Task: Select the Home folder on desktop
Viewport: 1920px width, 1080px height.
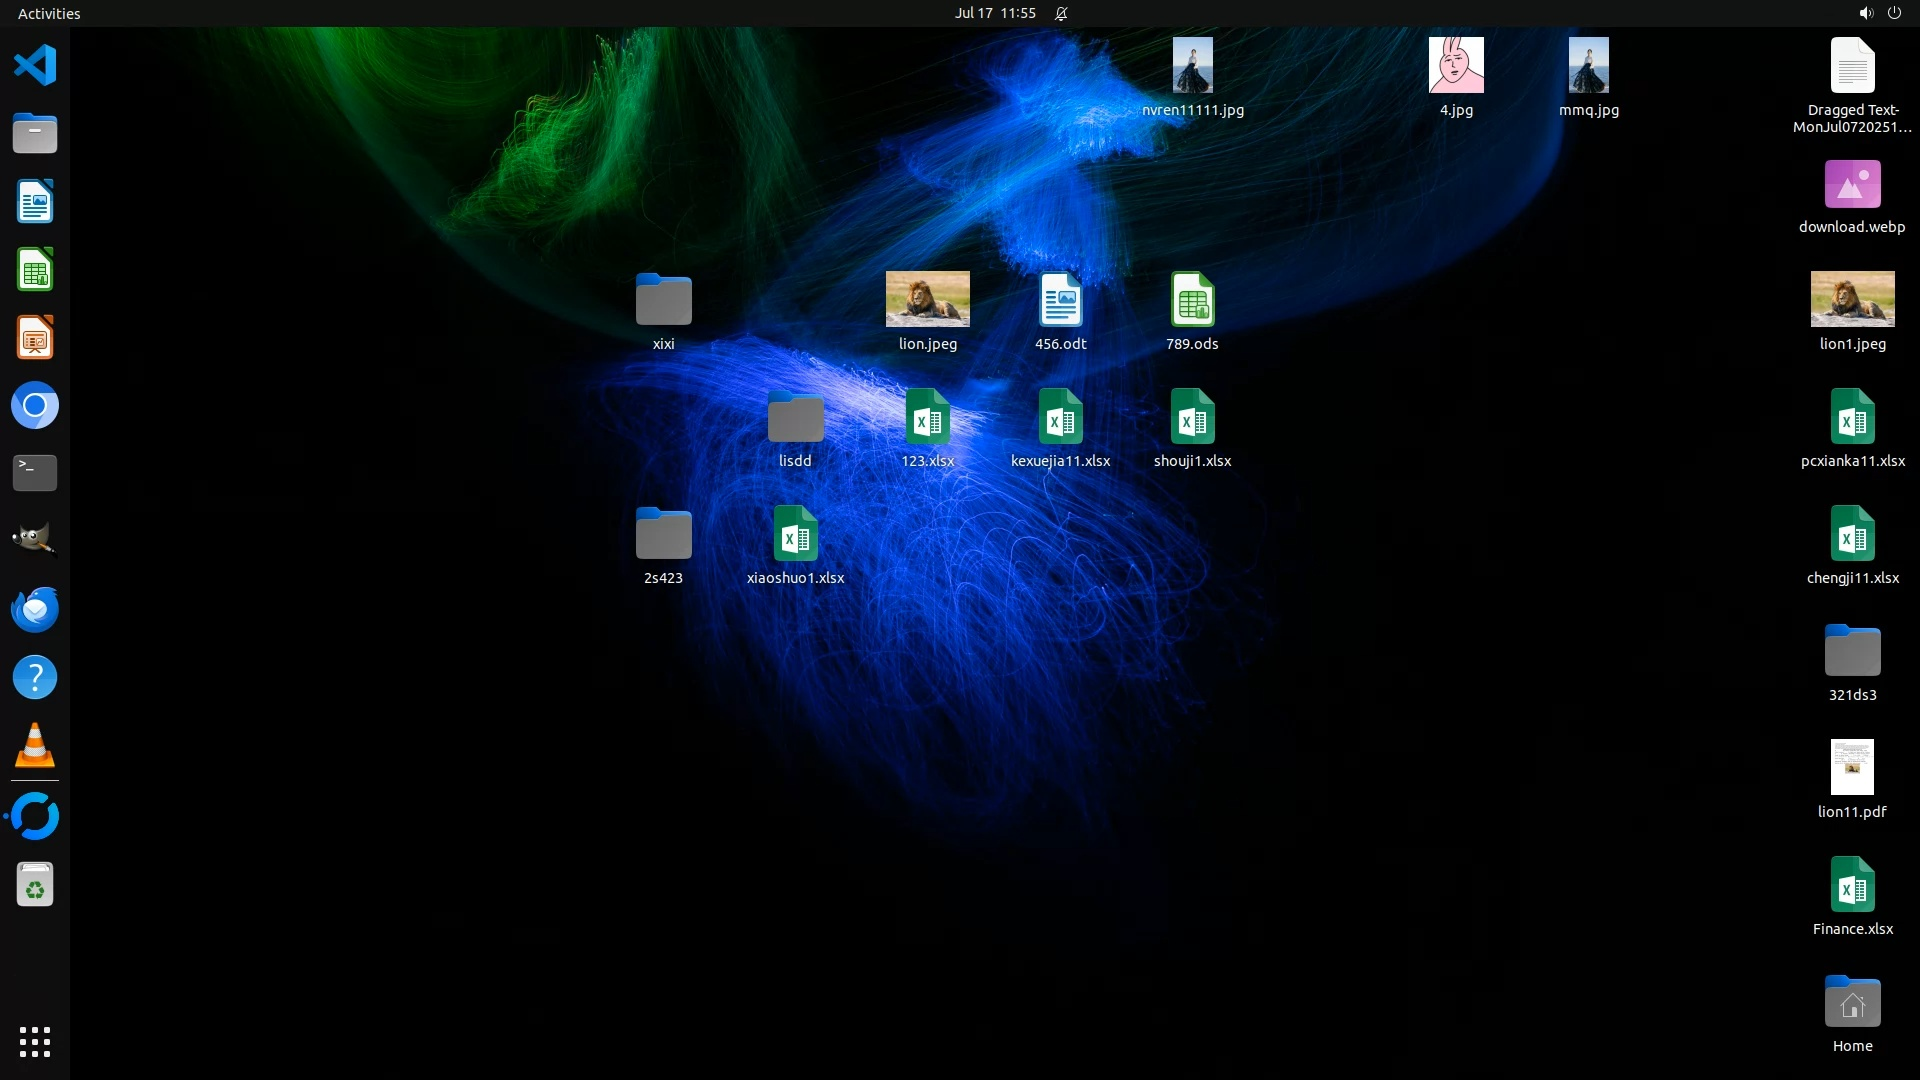Action: tap(1852, 1003)
